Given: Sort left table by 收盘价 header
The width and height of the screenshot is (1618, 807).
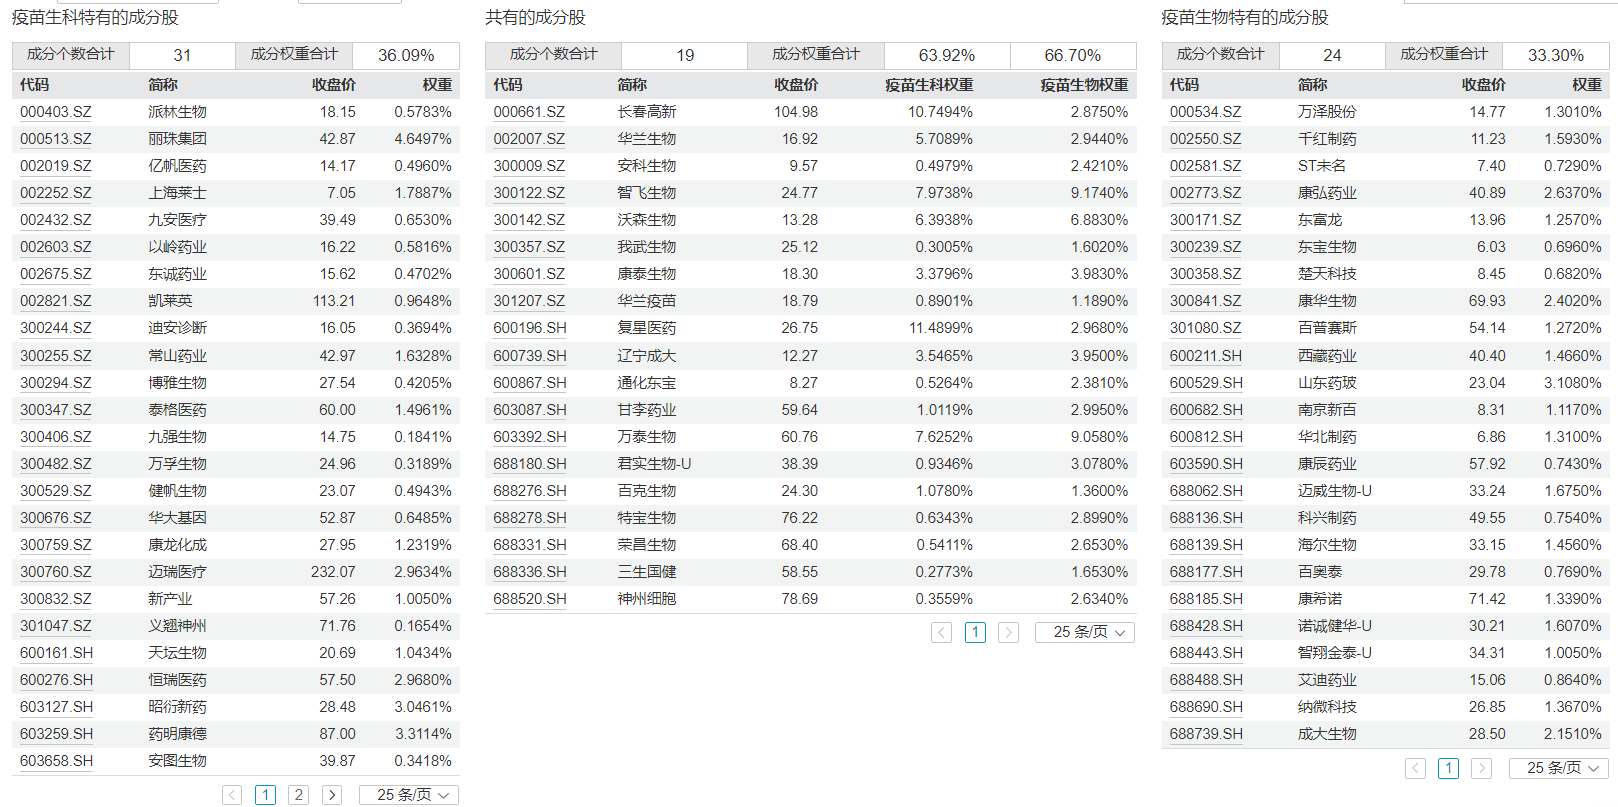Looking at the screenshot, I should pyautogui.click(x=333, y=85).
